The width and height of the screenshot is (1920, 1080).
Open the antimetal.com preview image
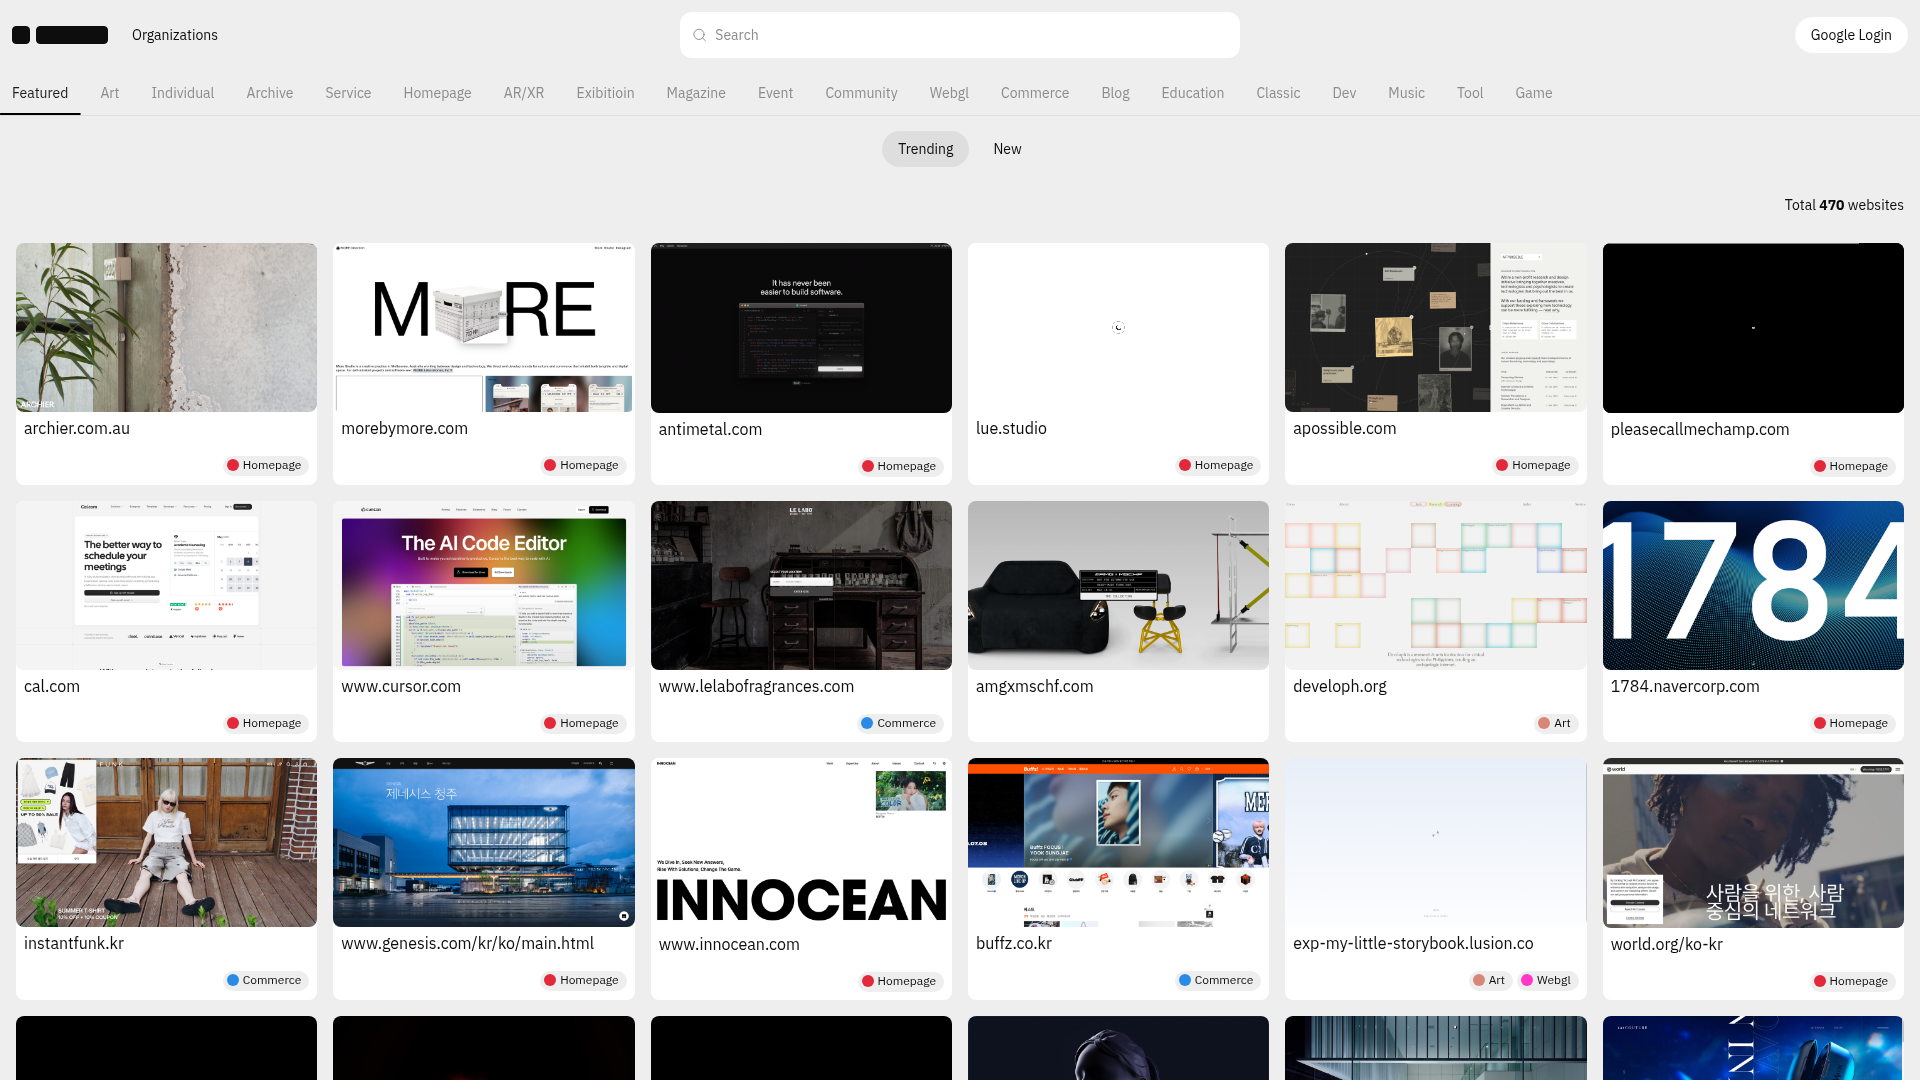click(801, 328)
